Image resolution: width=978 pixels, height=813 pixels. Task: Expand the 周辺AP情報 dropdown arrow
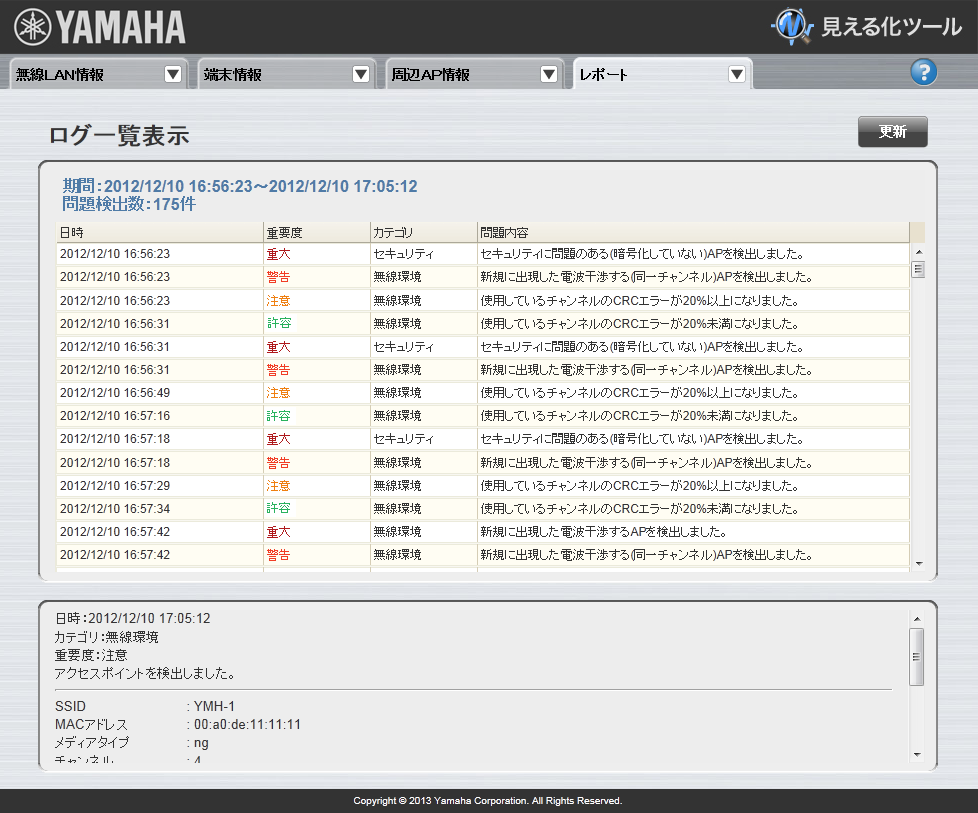pyautogui.click(x=549, y=74)
